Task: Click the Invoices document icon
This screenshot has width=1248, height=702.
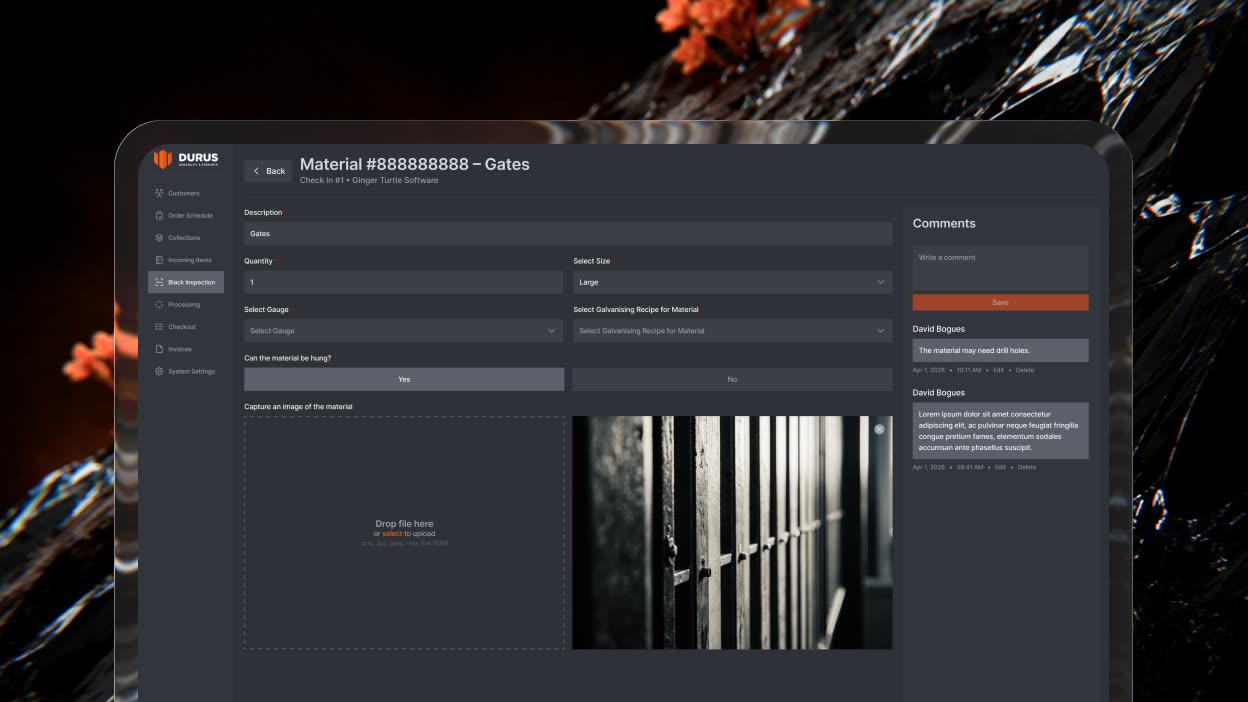Action: (x=159, y=349)
